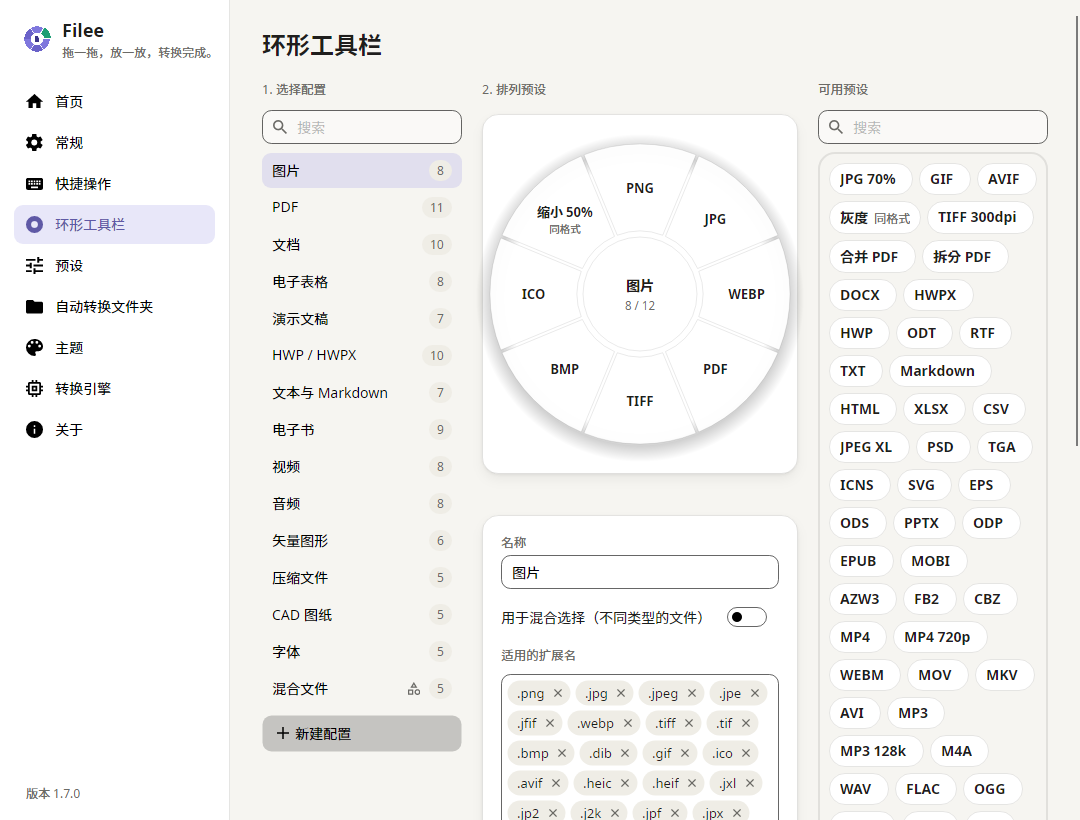Click the WEBP ring segment
Image resolution: width=1080 pixels, height=820 pixels.
tap(746, 294)
